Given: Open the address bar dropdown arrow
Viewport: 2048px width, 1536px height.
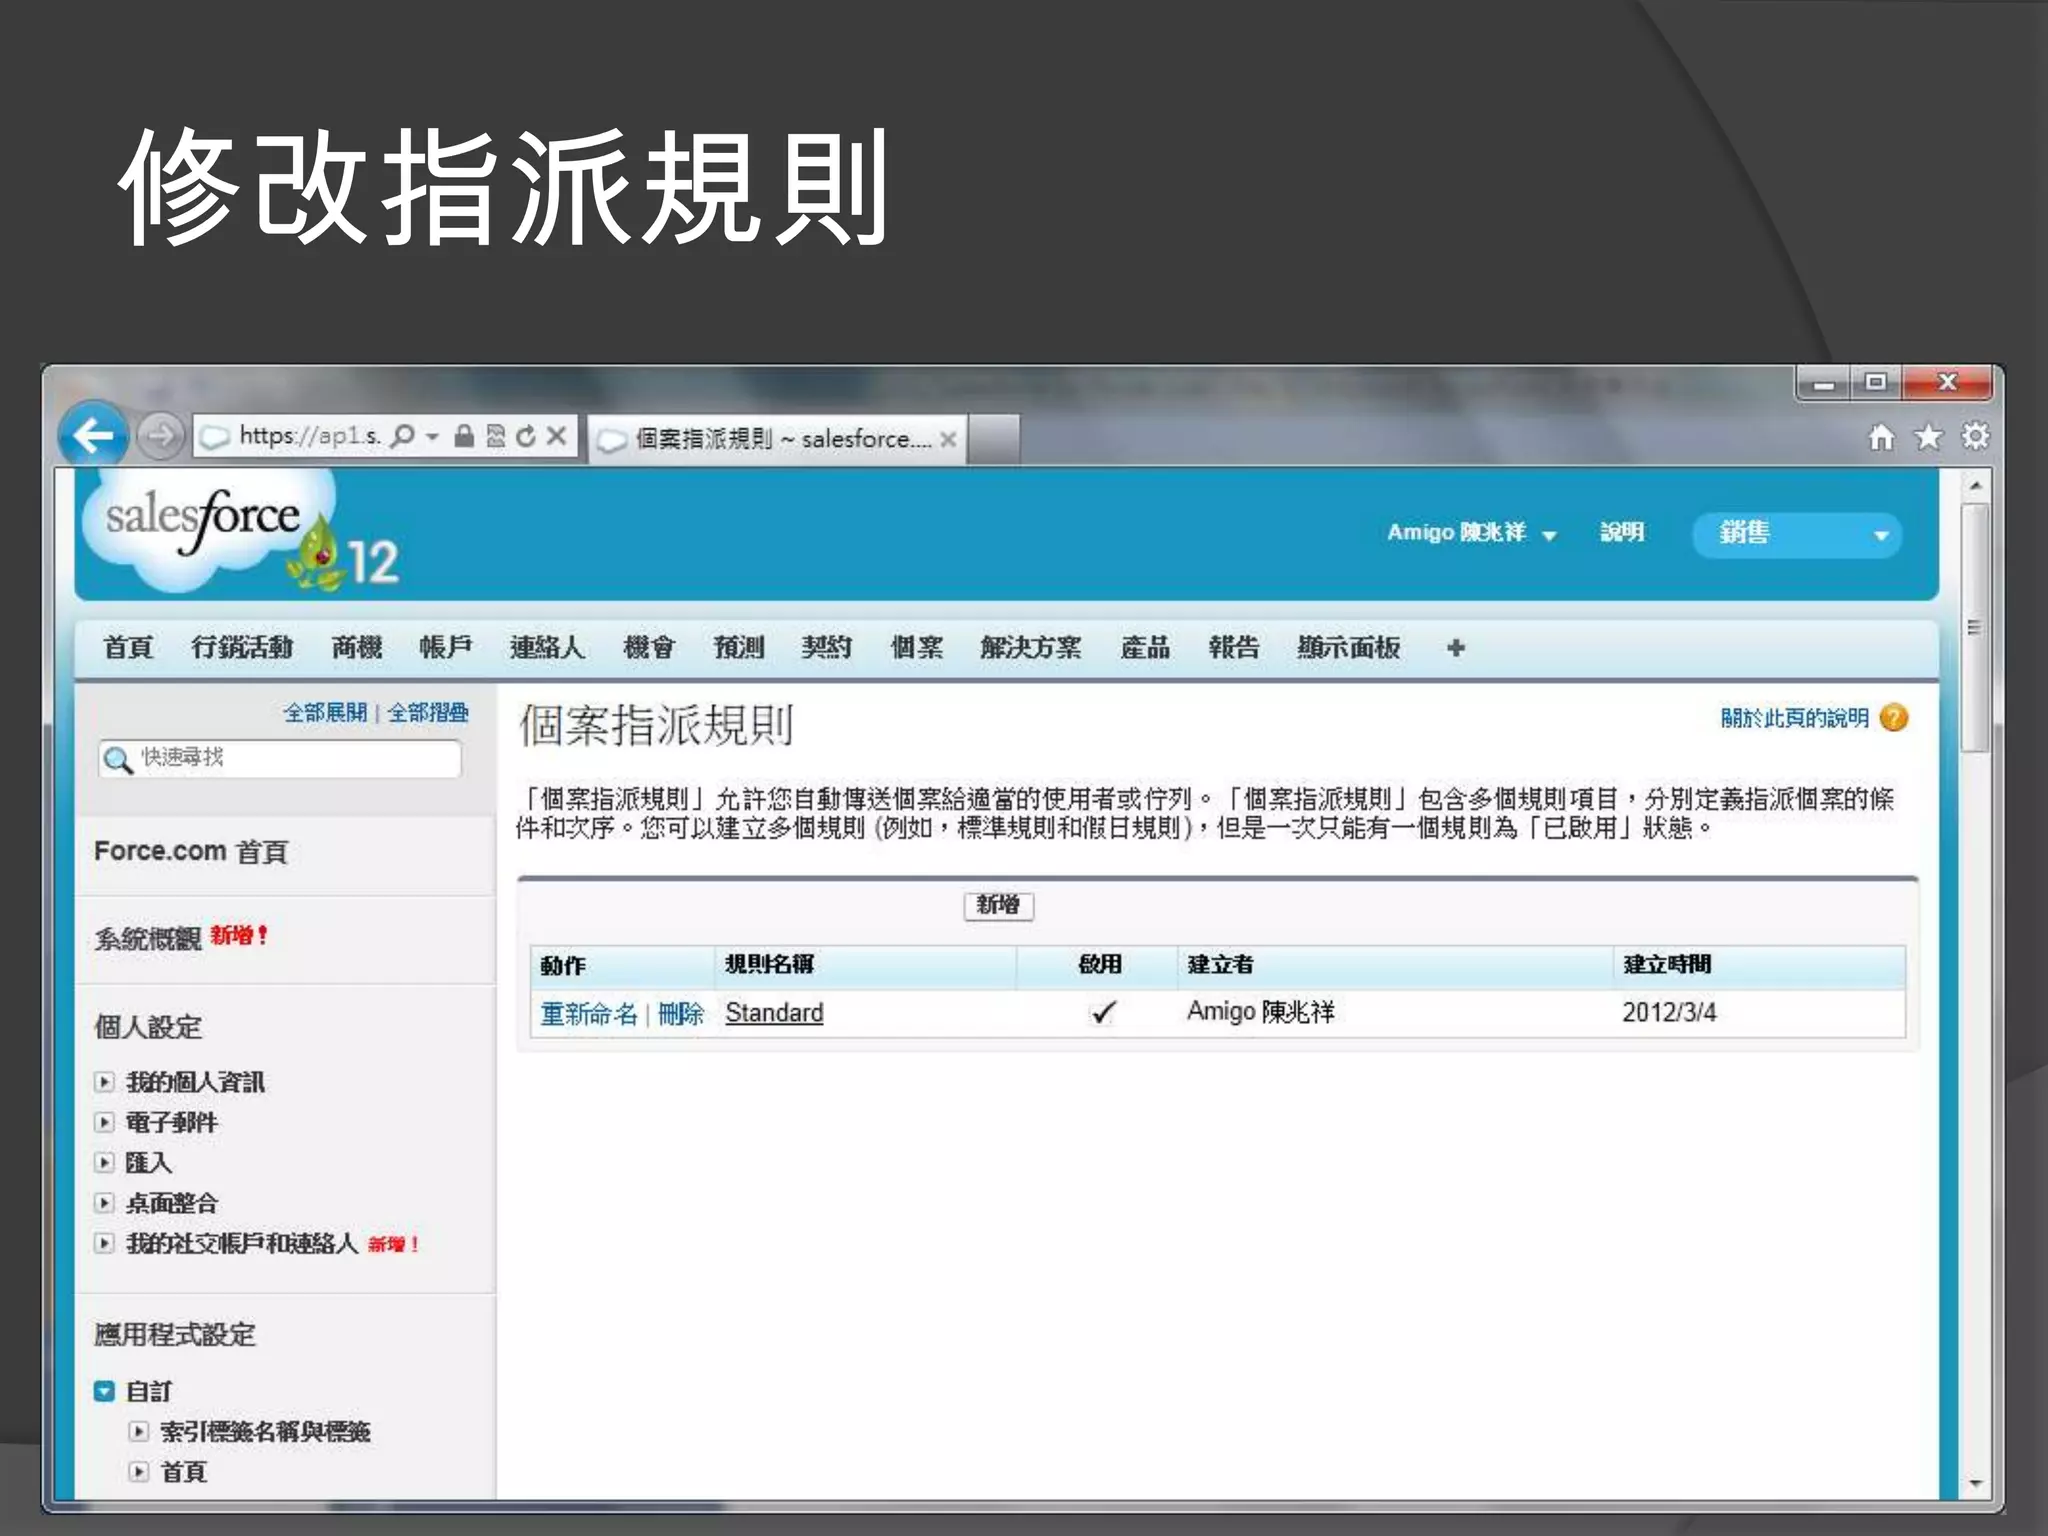Looking at the screenshot, I should point(433,437).
